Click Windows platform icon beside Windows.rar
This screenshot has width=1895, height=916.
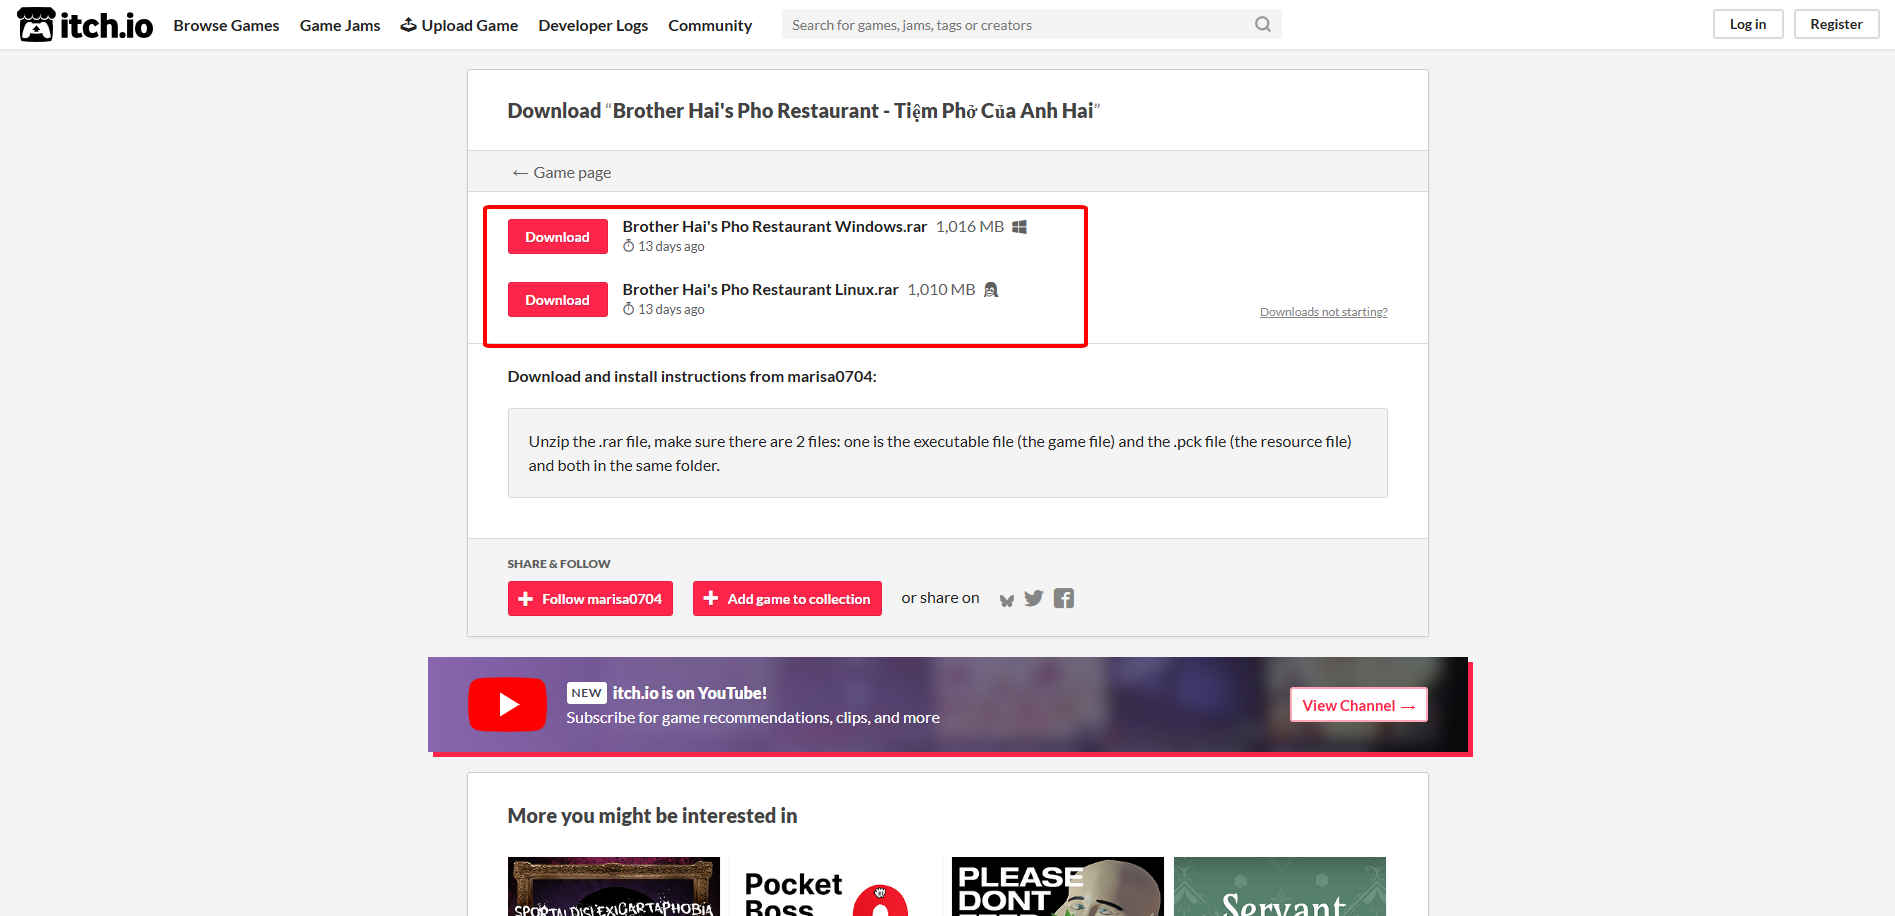coord(1019,227)
